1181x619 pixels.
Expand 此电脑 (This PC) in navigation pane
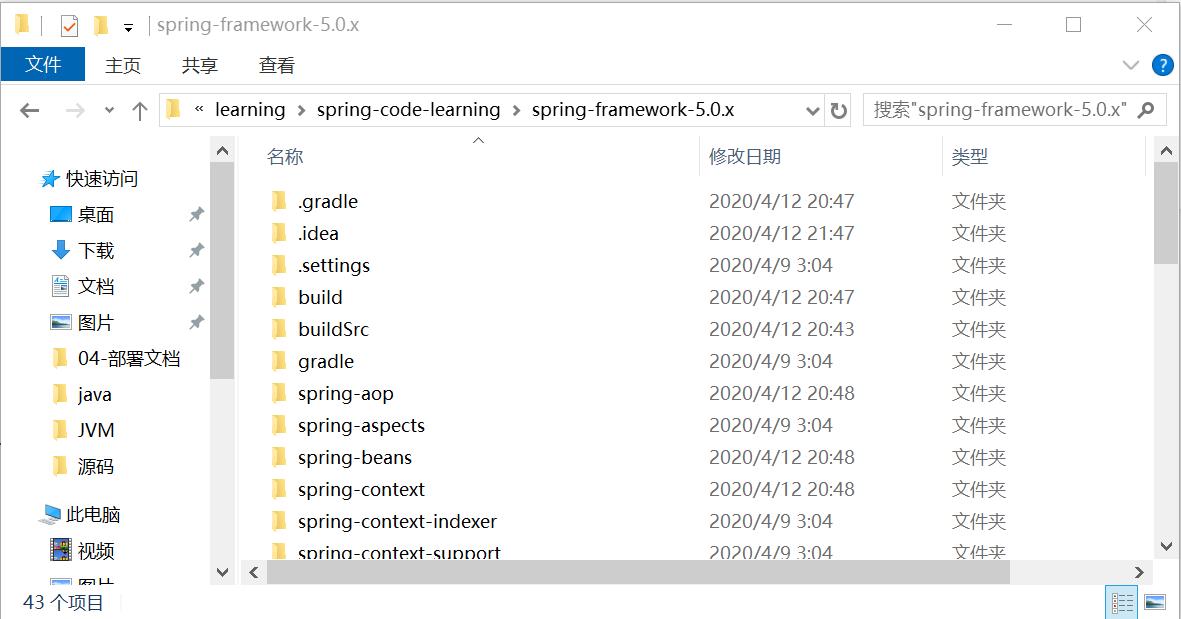(29, 514)
